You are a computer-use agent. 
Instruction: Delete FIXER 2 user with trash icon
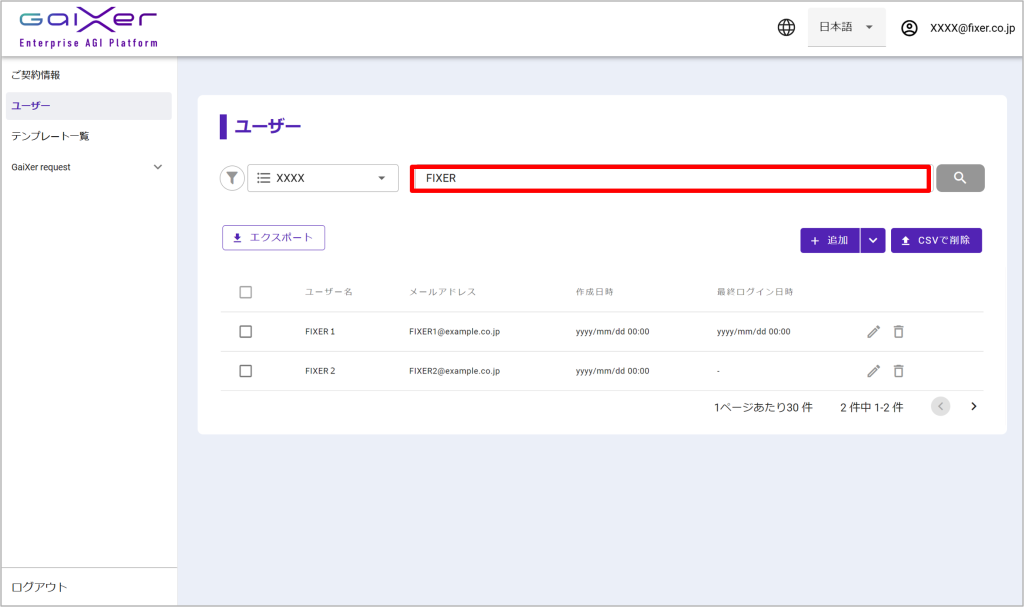[898, 371]
